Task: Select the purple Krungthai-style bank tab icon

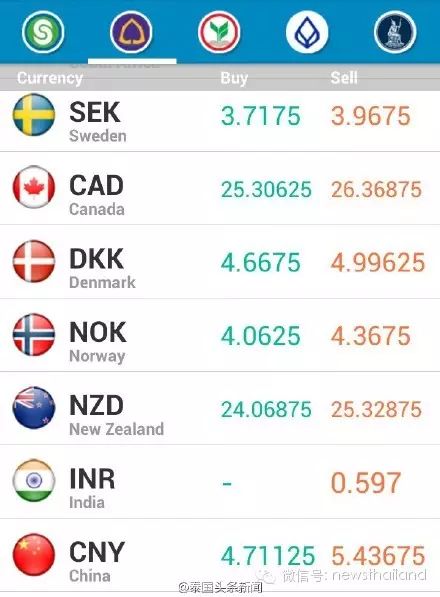Action: click(x=131, y=32)
